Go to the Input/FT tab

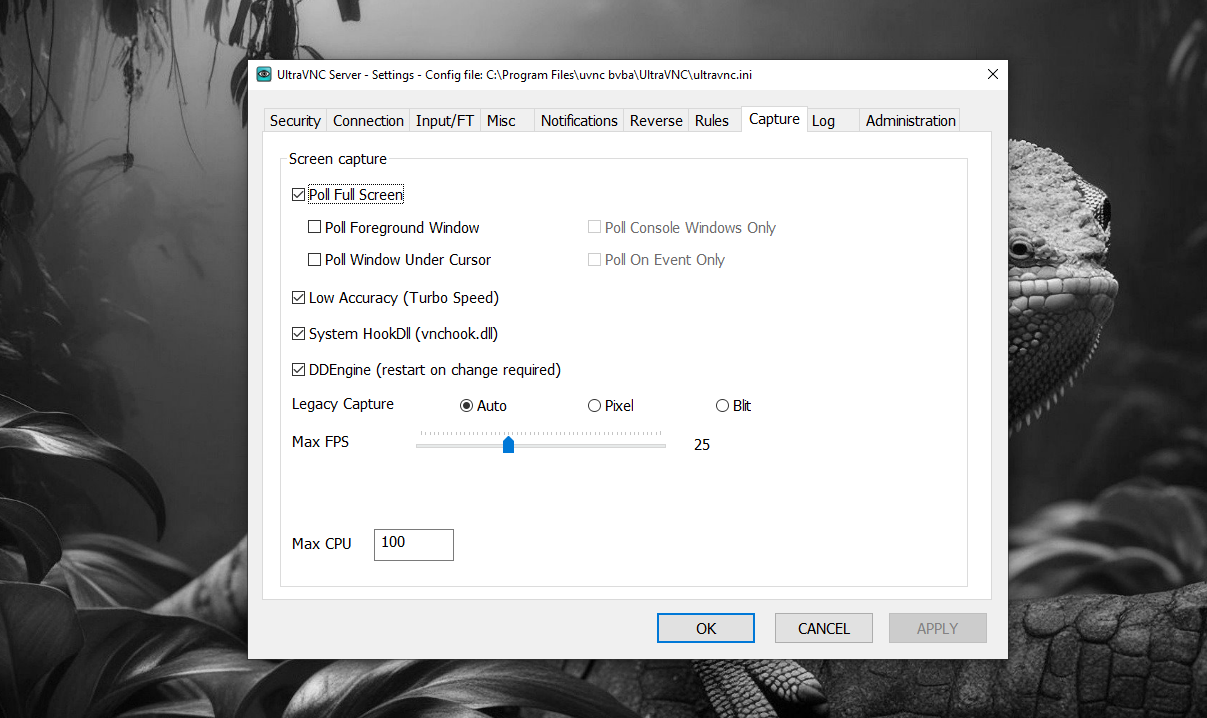445,121
